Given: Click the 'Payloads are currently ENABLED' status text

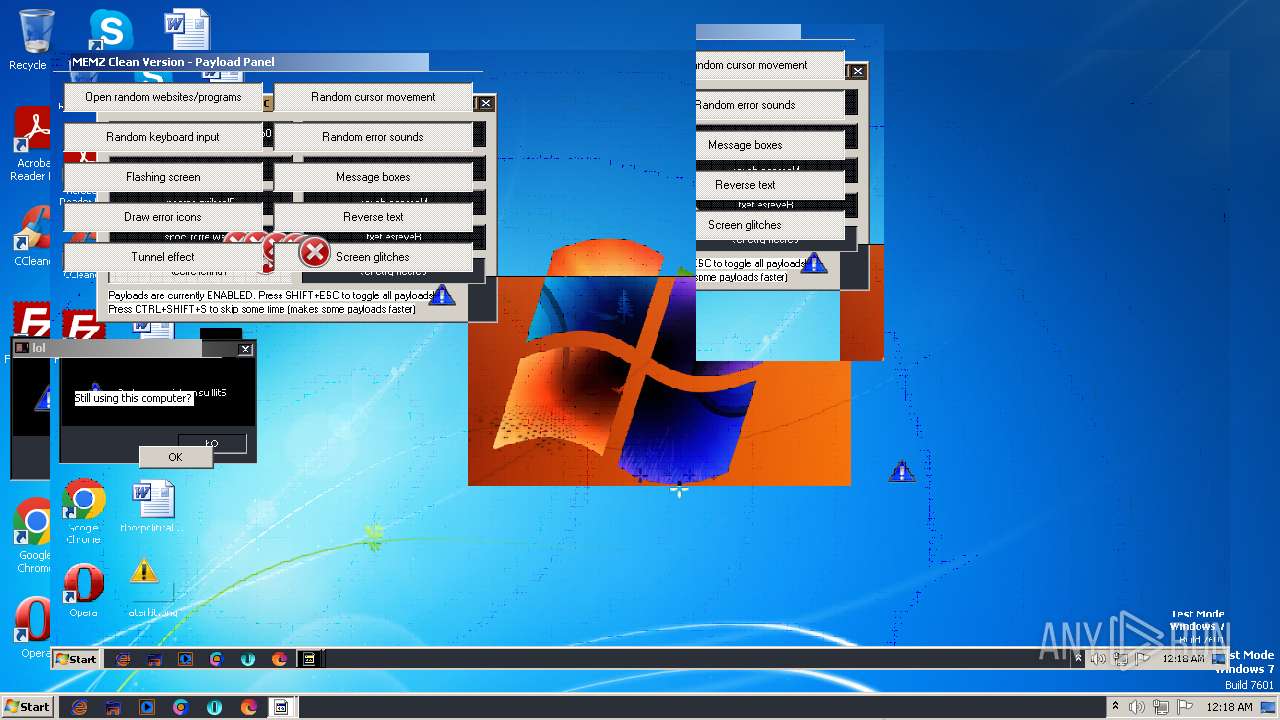Looking at the screenshot, I should [270, 296].
